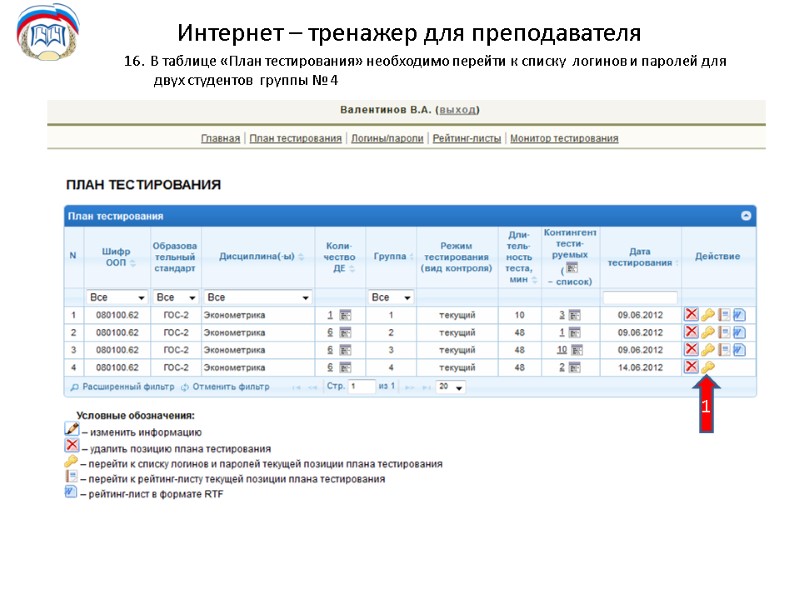Delete row 2 with its red X icon
The image size is (800, 600).
(691, 332)
